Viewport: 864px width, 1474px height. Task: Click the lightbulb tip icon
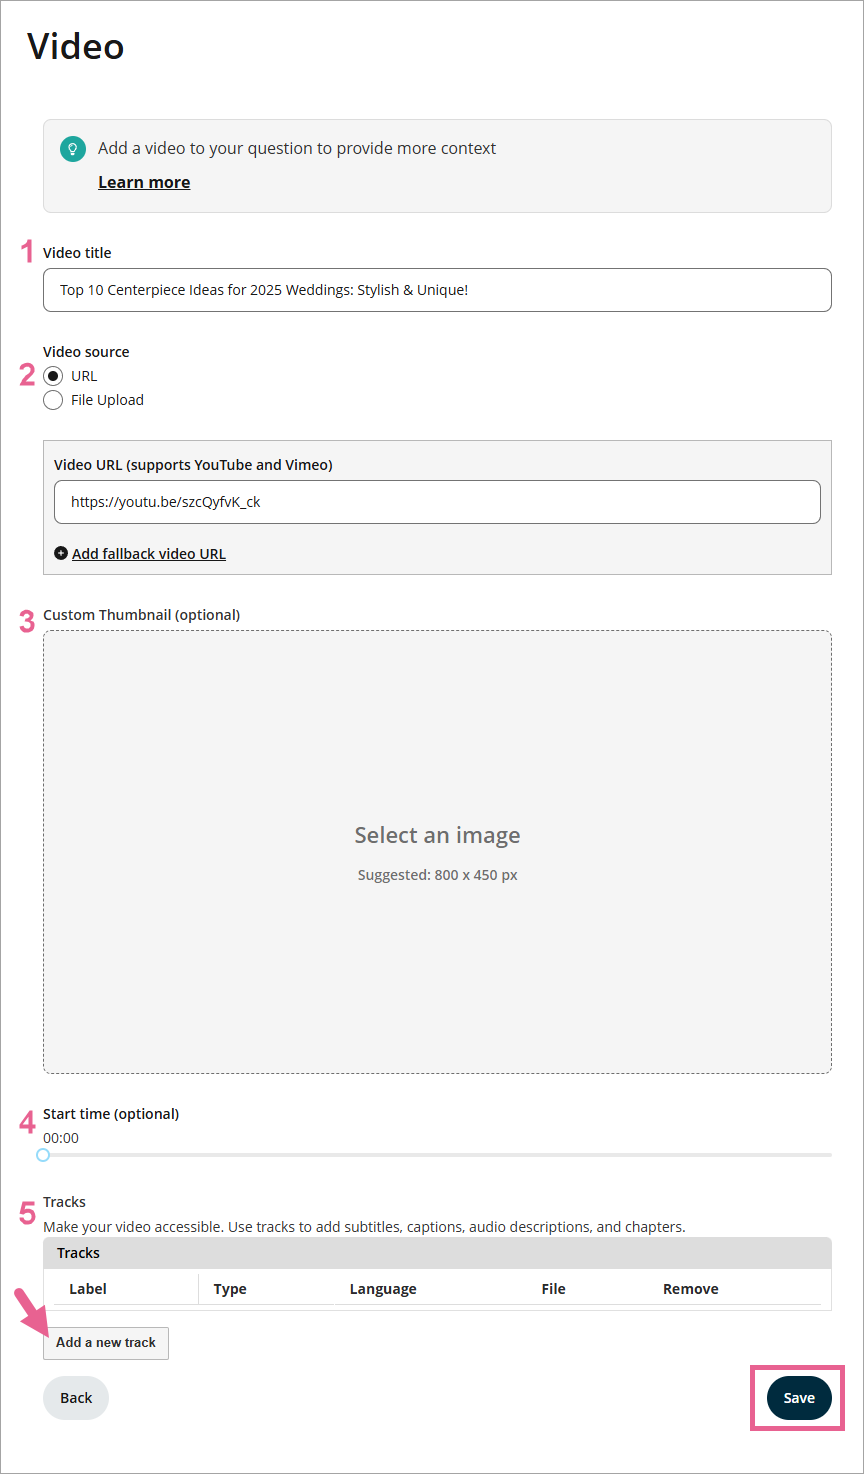pos(72,149)
